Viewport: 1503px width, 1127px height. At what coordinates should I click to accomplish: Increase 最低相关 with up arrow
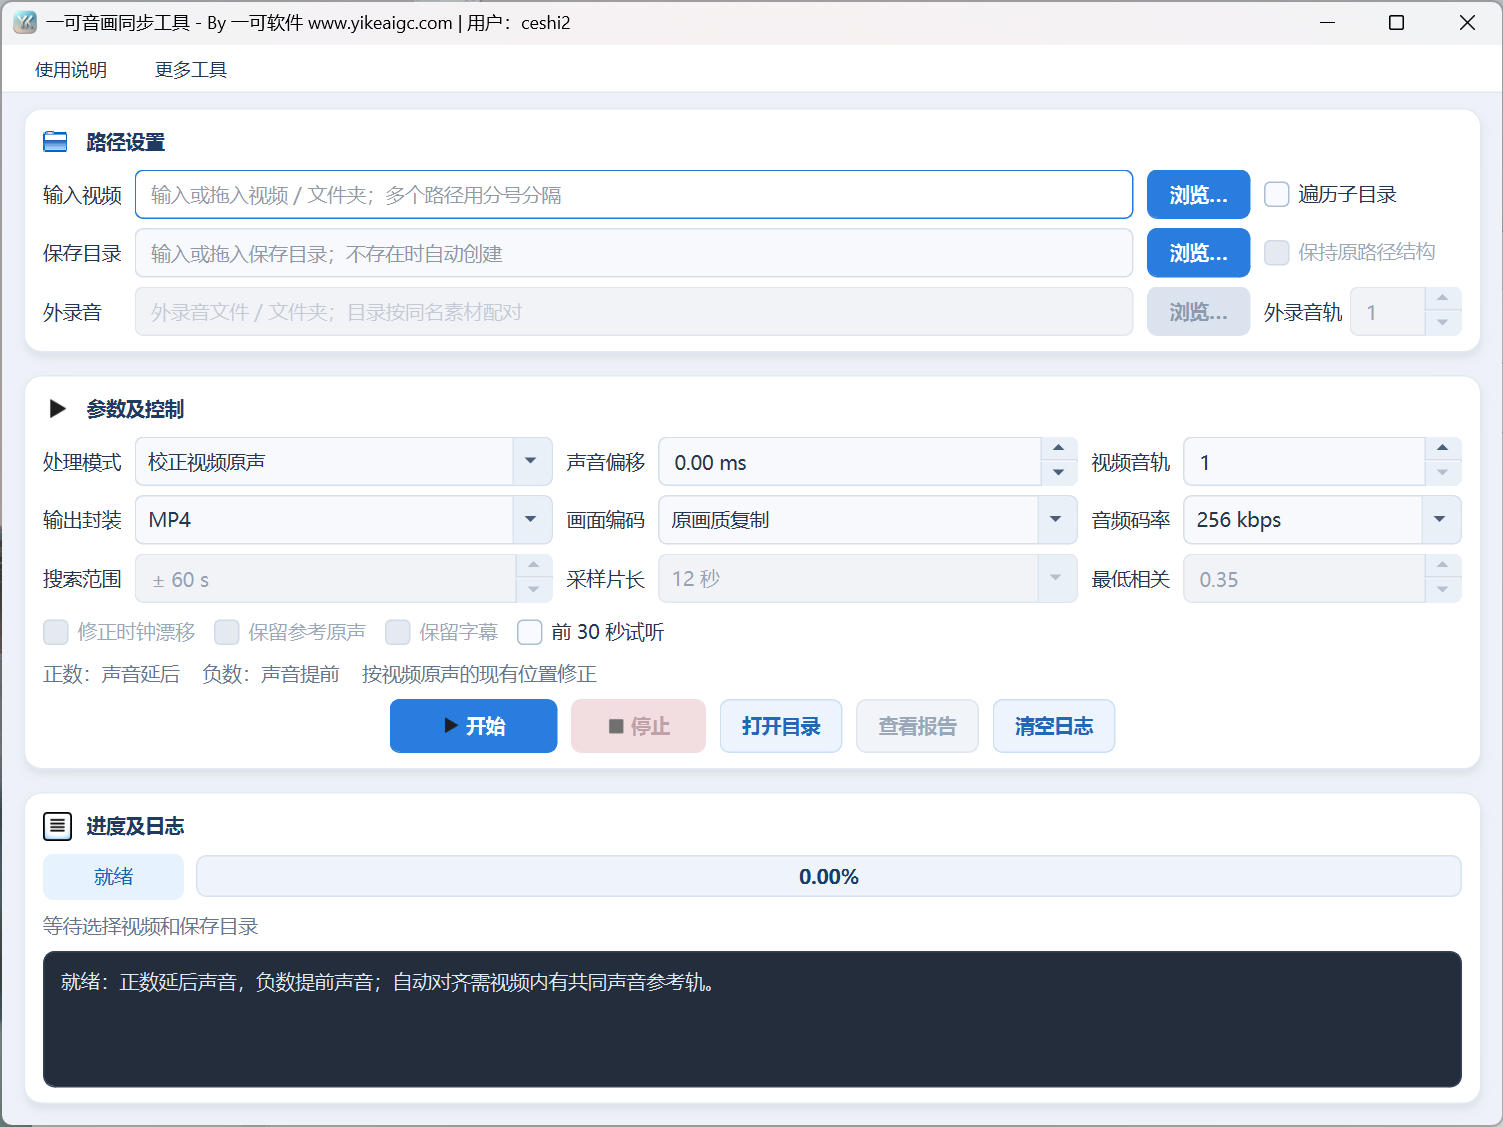1442,566
